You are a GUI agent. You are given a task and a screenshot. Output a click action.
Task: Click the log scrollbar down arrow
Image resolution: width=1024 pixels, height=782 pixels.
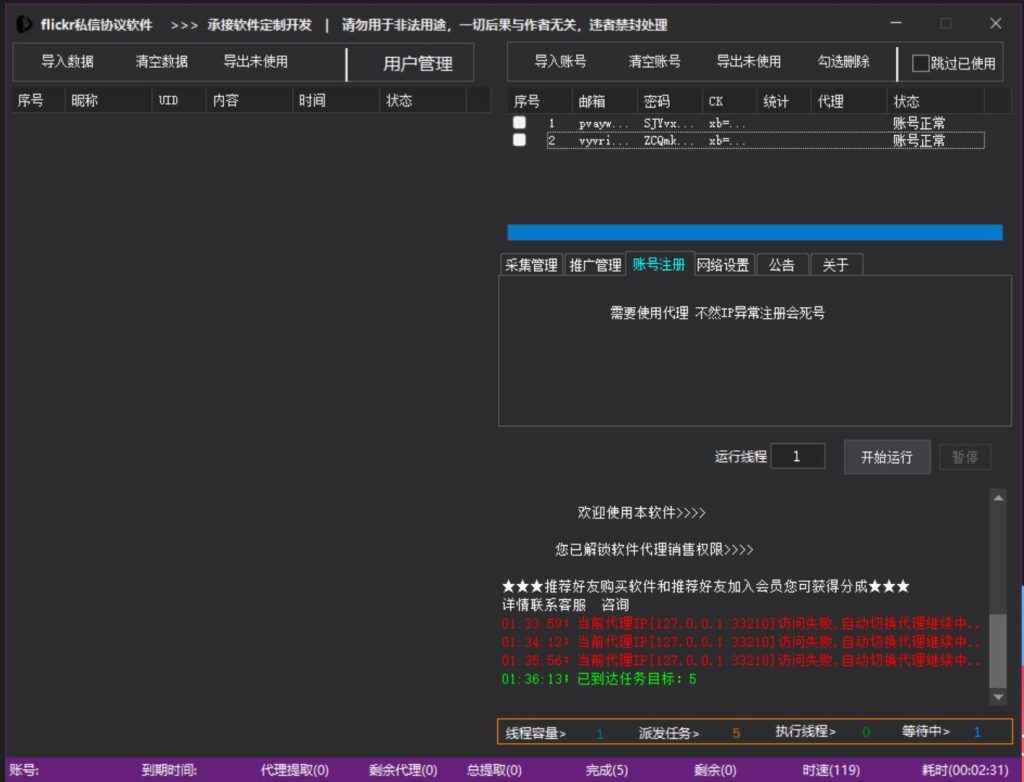tap(997, 696)
